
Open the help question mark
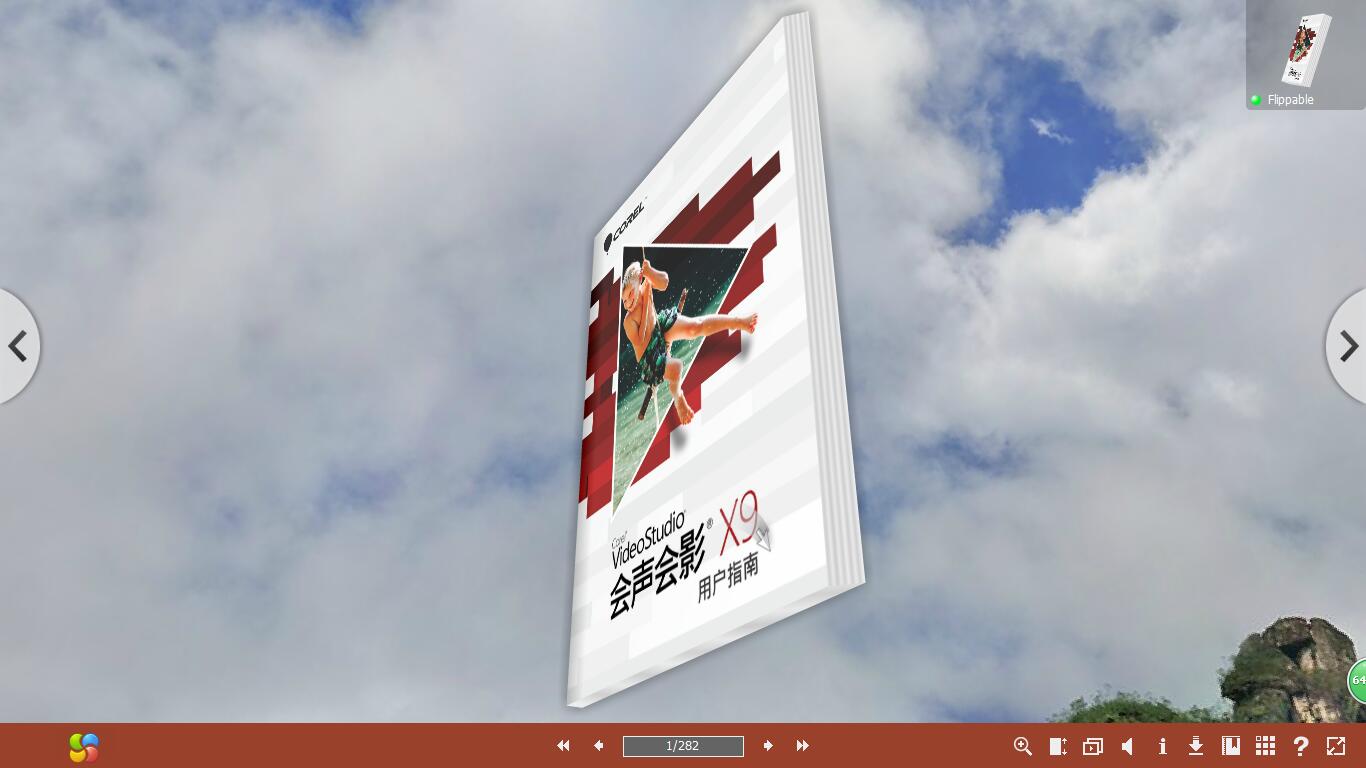(1301, 746)
